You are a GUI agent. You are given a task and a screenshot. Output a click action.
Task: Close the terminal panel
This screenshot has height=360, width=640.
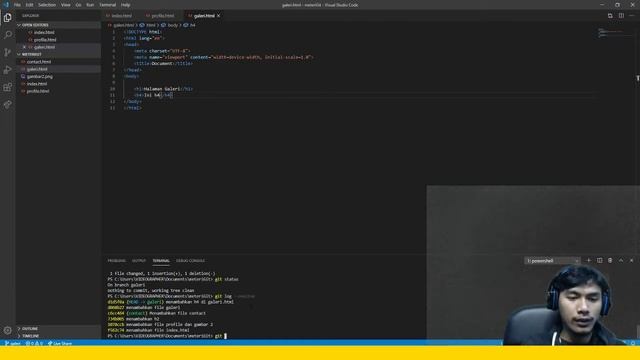coord(631,260)
